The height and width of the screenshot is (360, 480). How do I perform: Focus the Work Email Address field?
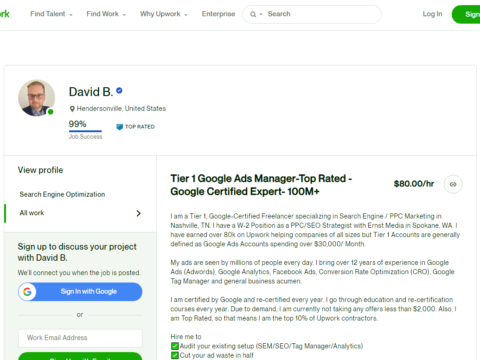tap(80, 338)
